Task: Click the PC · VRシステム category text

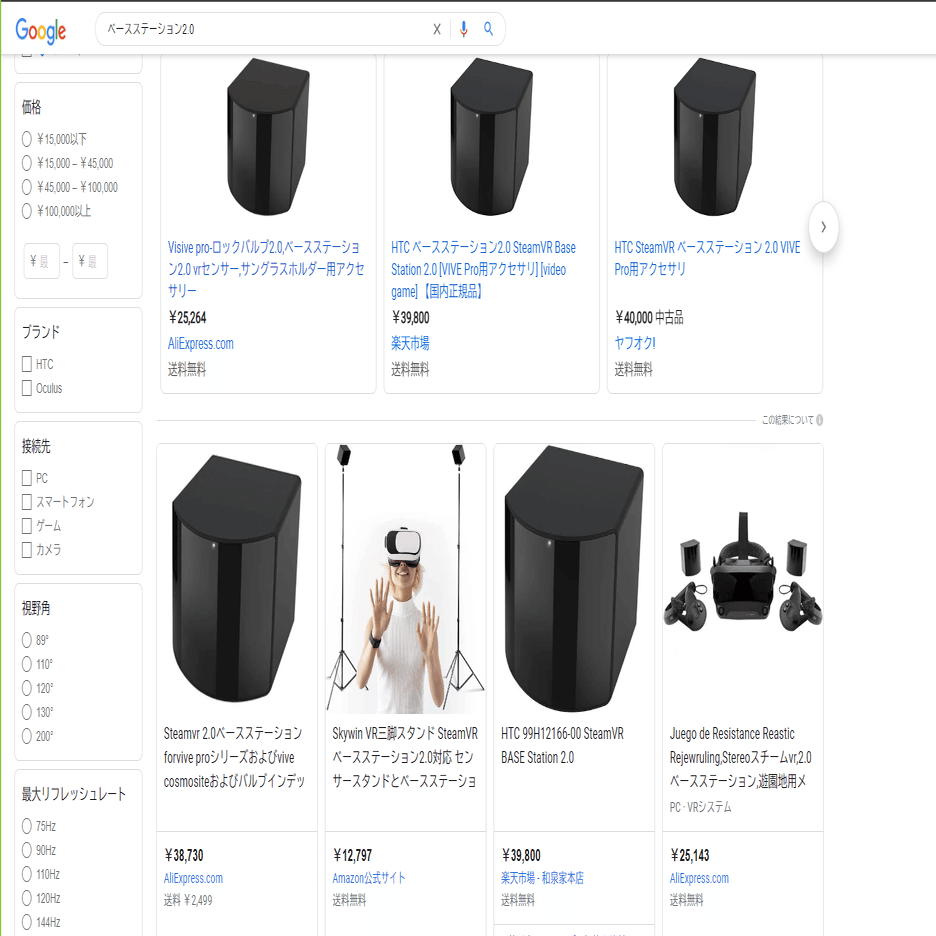Action: coord(700,807)
